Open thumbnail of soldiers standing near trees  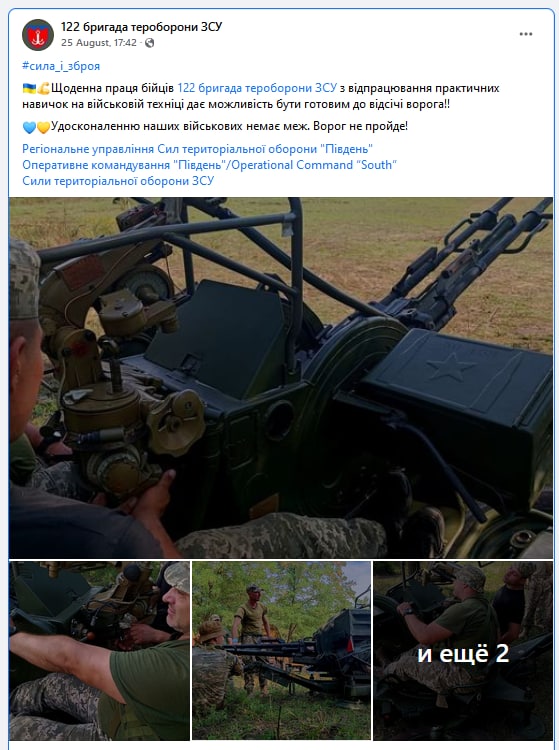coord(281,651)
